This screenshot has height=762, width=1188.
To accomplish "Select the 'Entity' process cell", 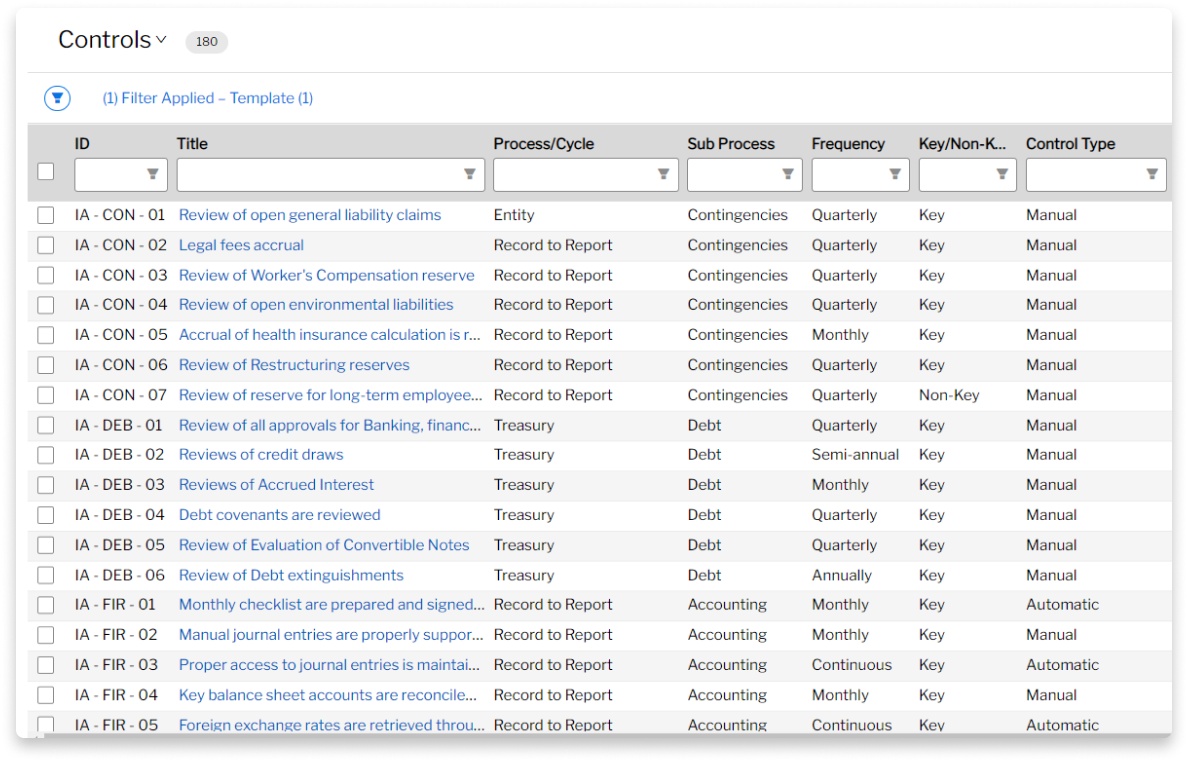I will (x=514, y=215).
